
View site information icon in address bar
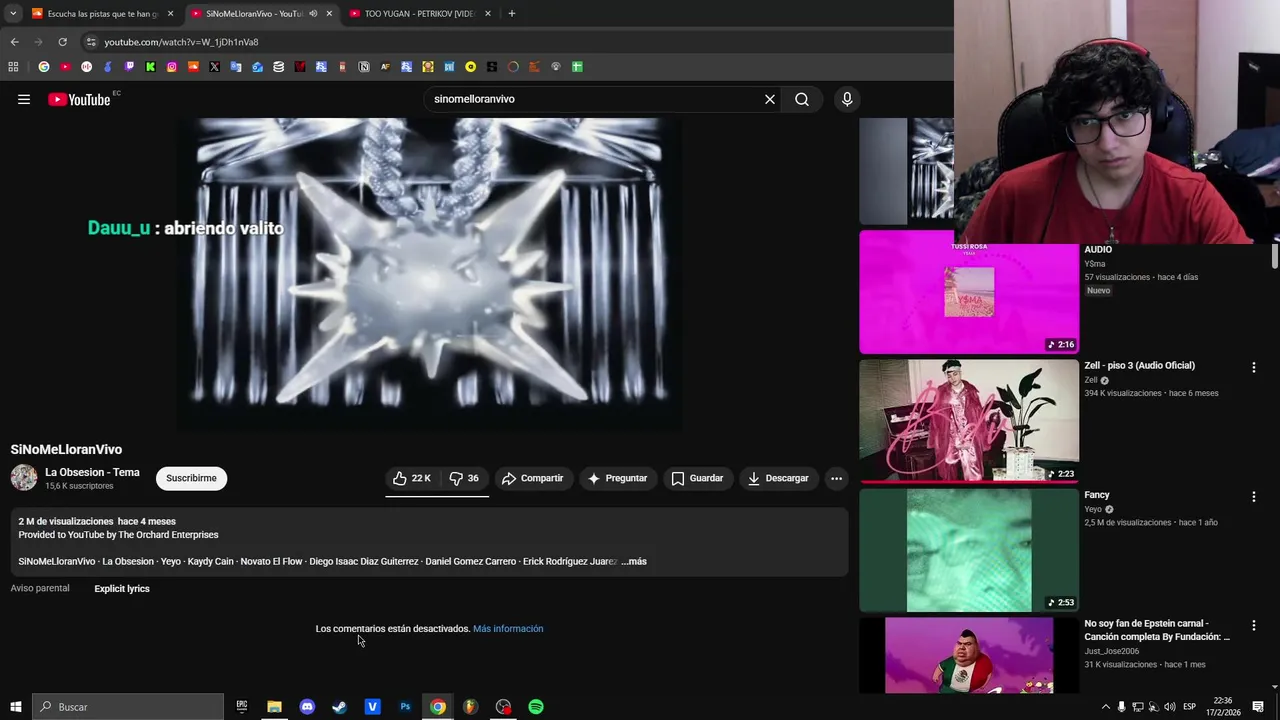[91, 42]
